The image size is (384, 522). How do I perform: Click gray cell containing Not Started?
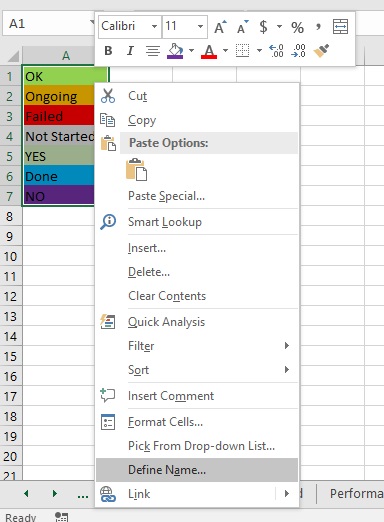click(59, 136)
